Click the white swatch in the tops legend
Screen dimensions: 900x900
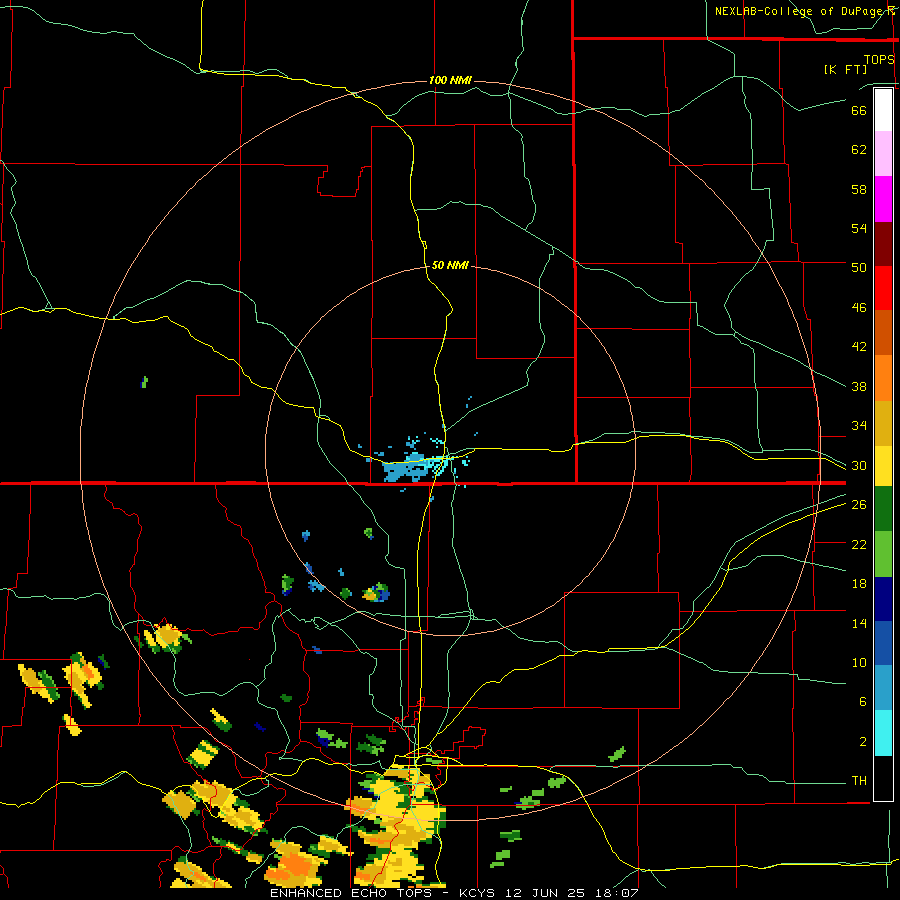click(883, 110)
